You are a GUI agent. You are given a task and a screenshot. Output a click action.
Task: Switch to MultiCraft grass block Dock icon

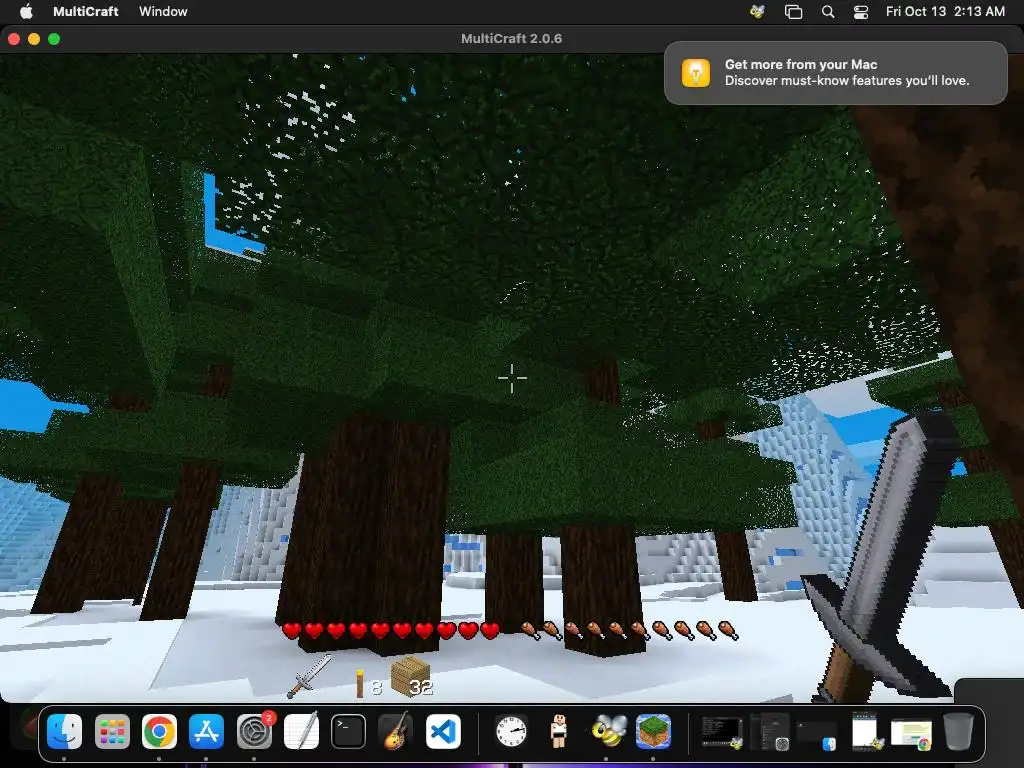[653, 731]
